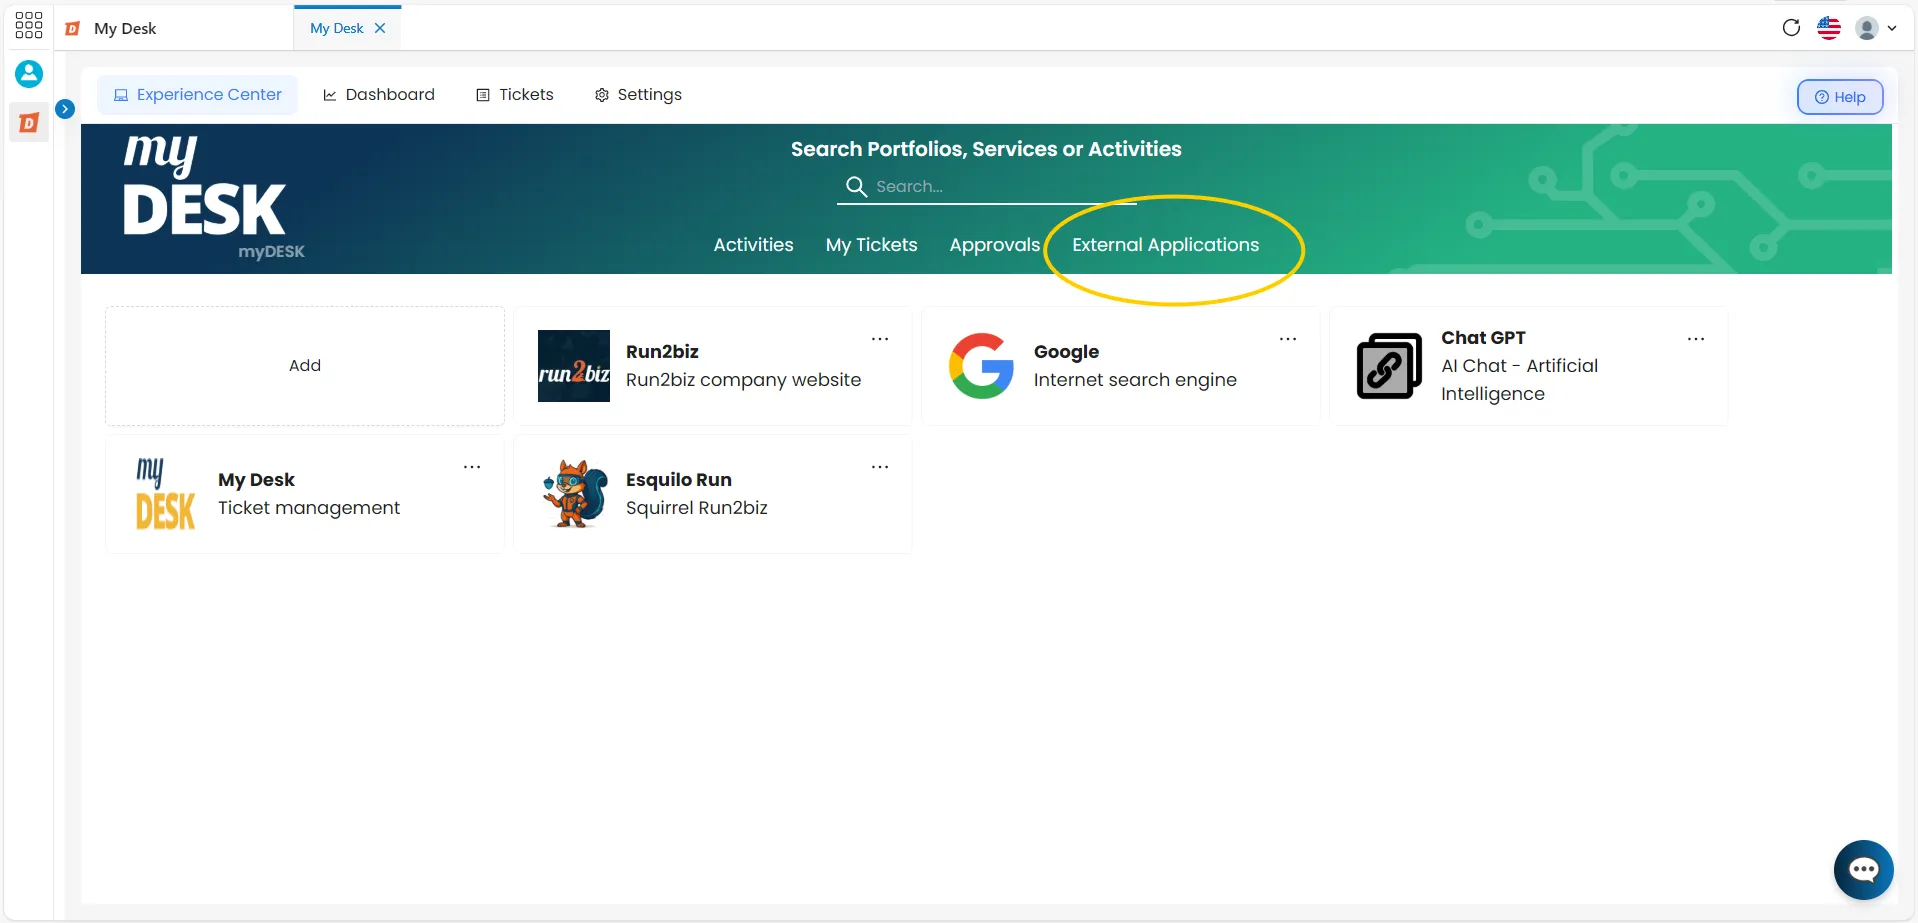
Task: Click the 'Run2biz company website' text
Action: [x=743, y=380]
